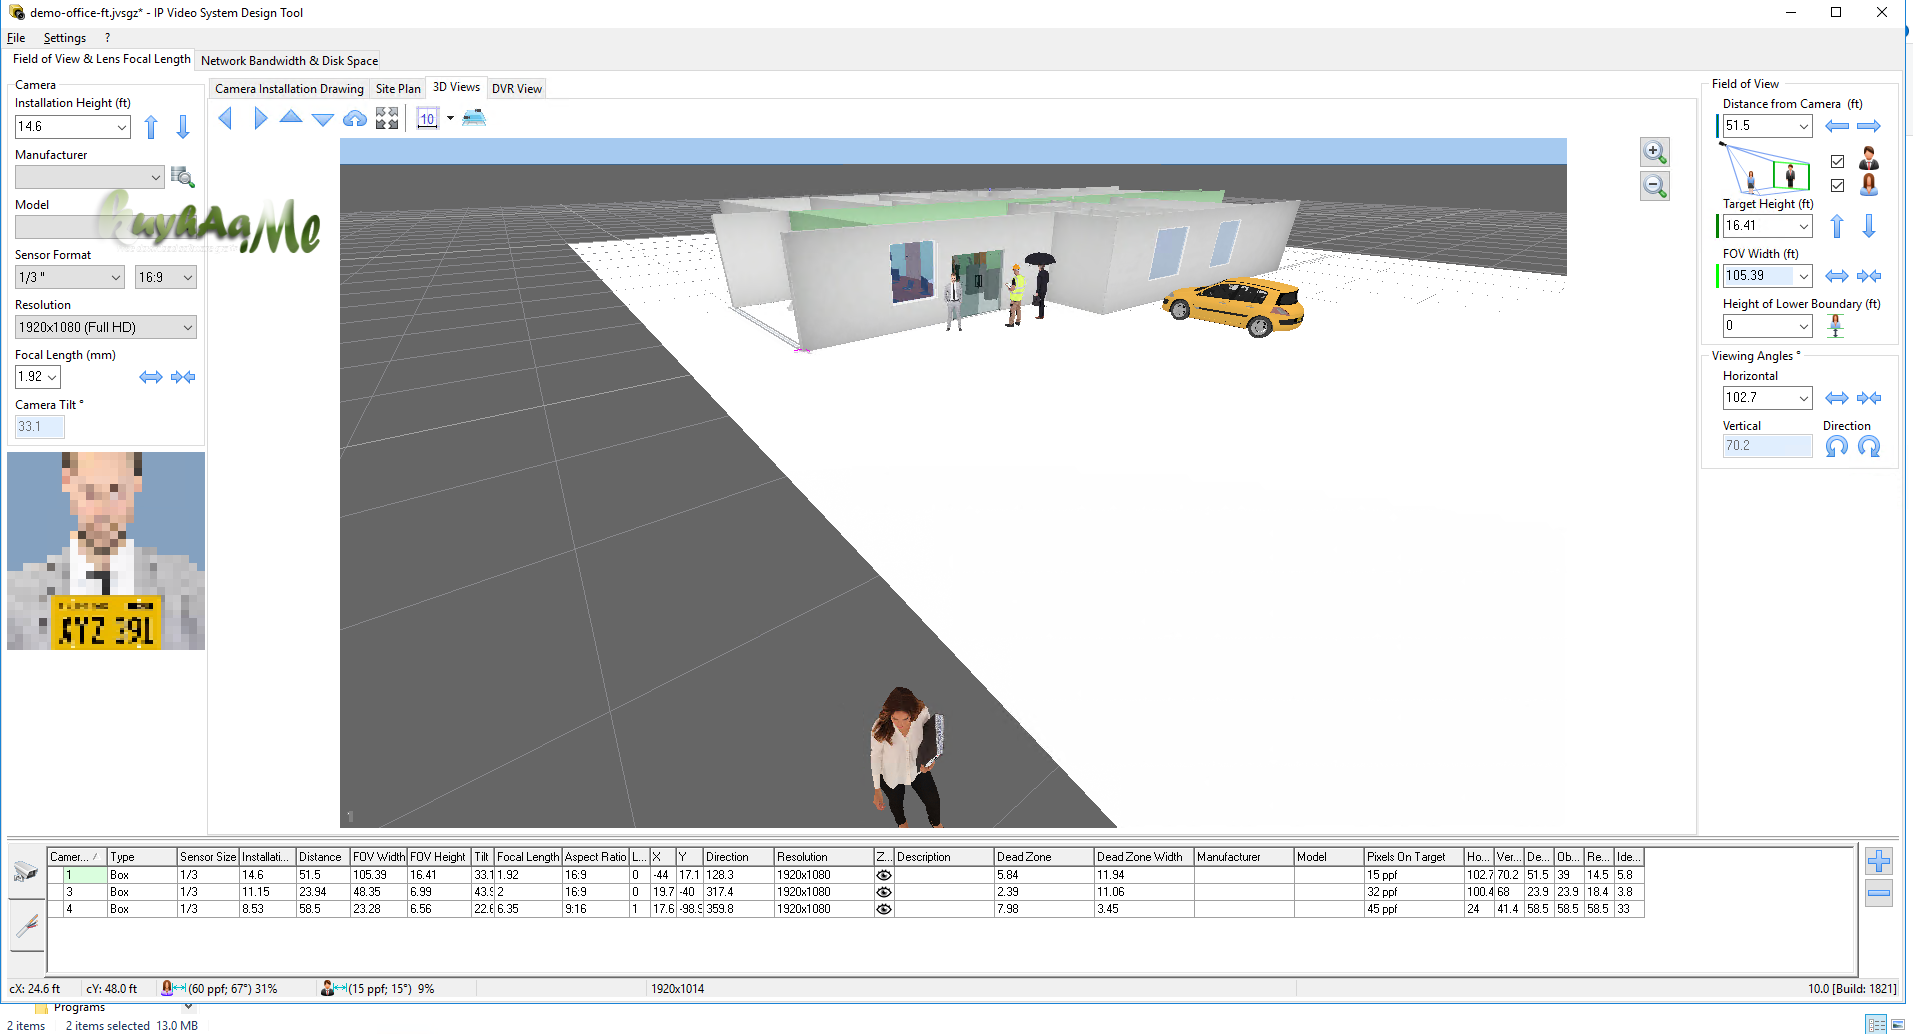Remove a camera with the minus button
Image resolution: width=1913 pixels, height=1034 pixels.
(x=1879, y=893)
